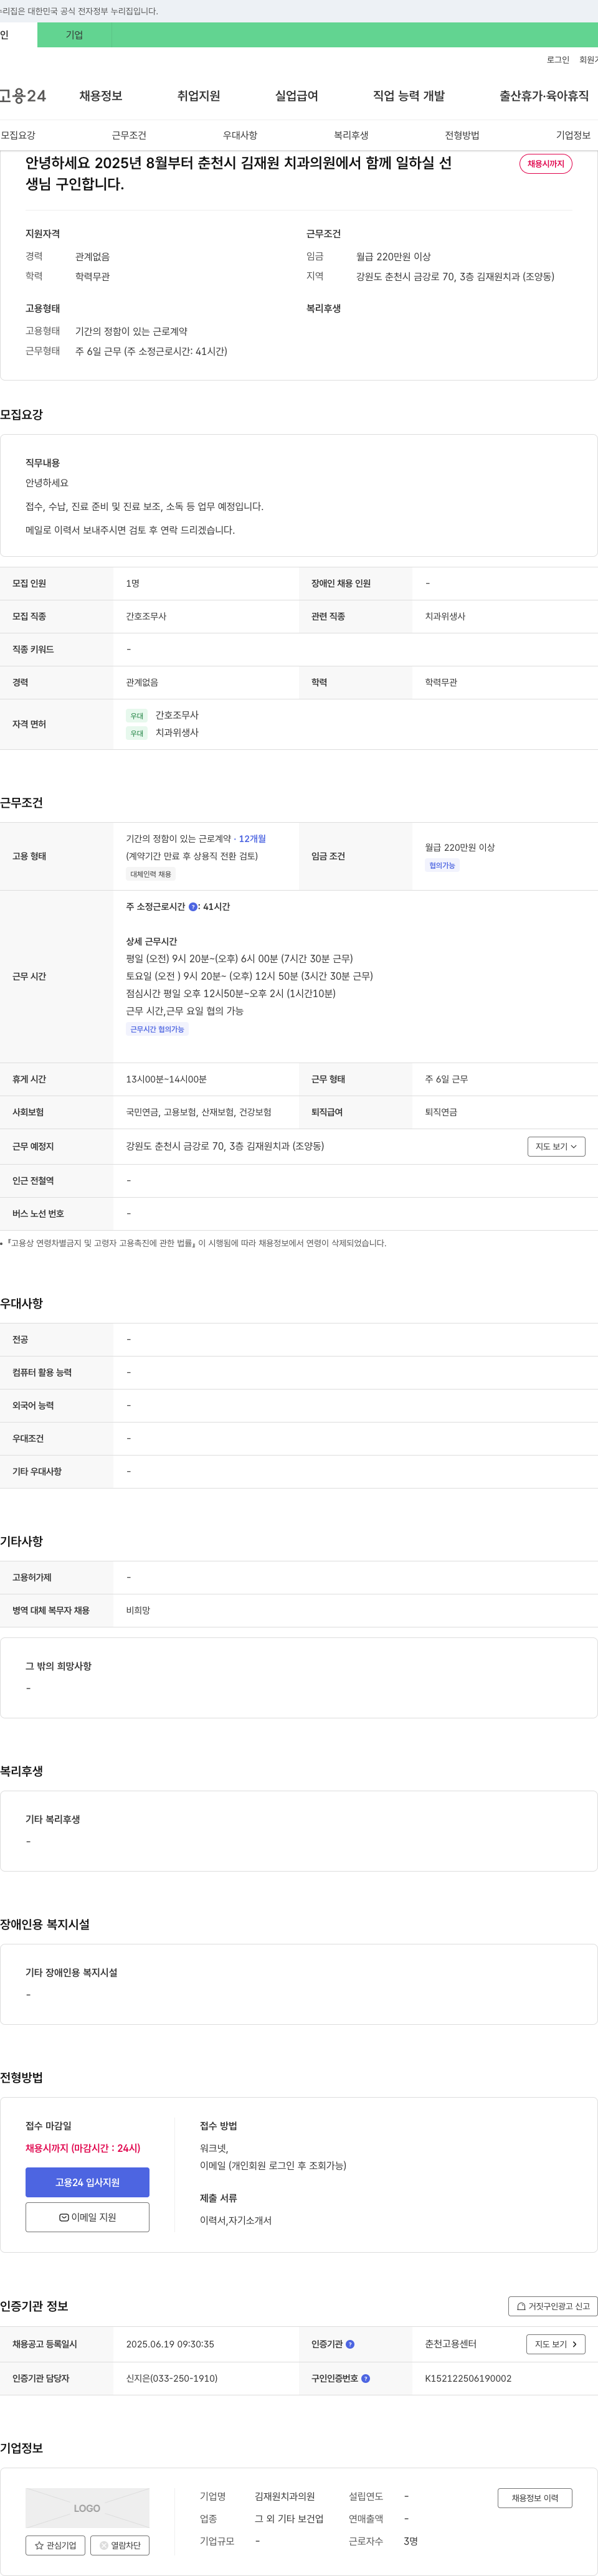The width and height of the screenshot is (598, 2576).
Task: Add company with 관심기업 button
Action: (x=55, y=2545)
